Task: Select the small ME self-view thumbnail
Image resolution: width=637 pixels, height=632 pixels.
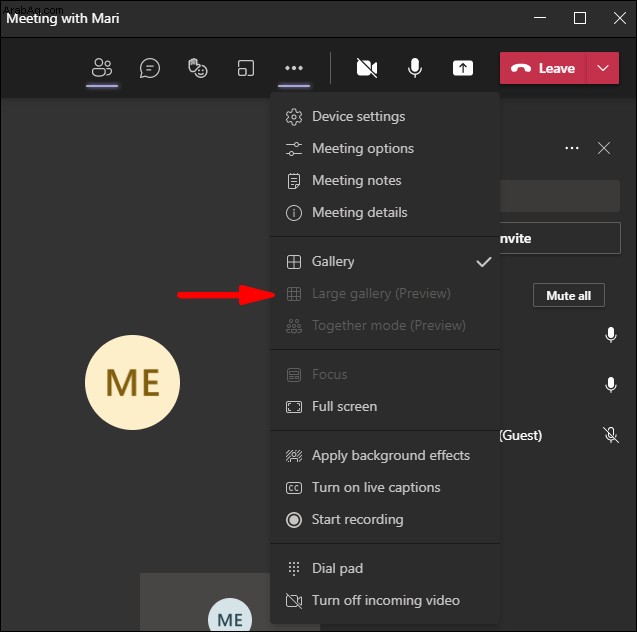Action: coord(230,615)
